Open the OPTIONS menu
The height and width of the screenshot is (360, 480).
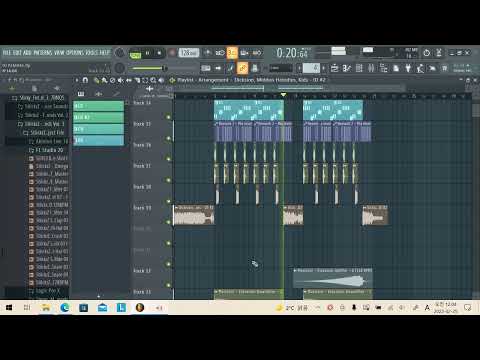coord(75,53)
